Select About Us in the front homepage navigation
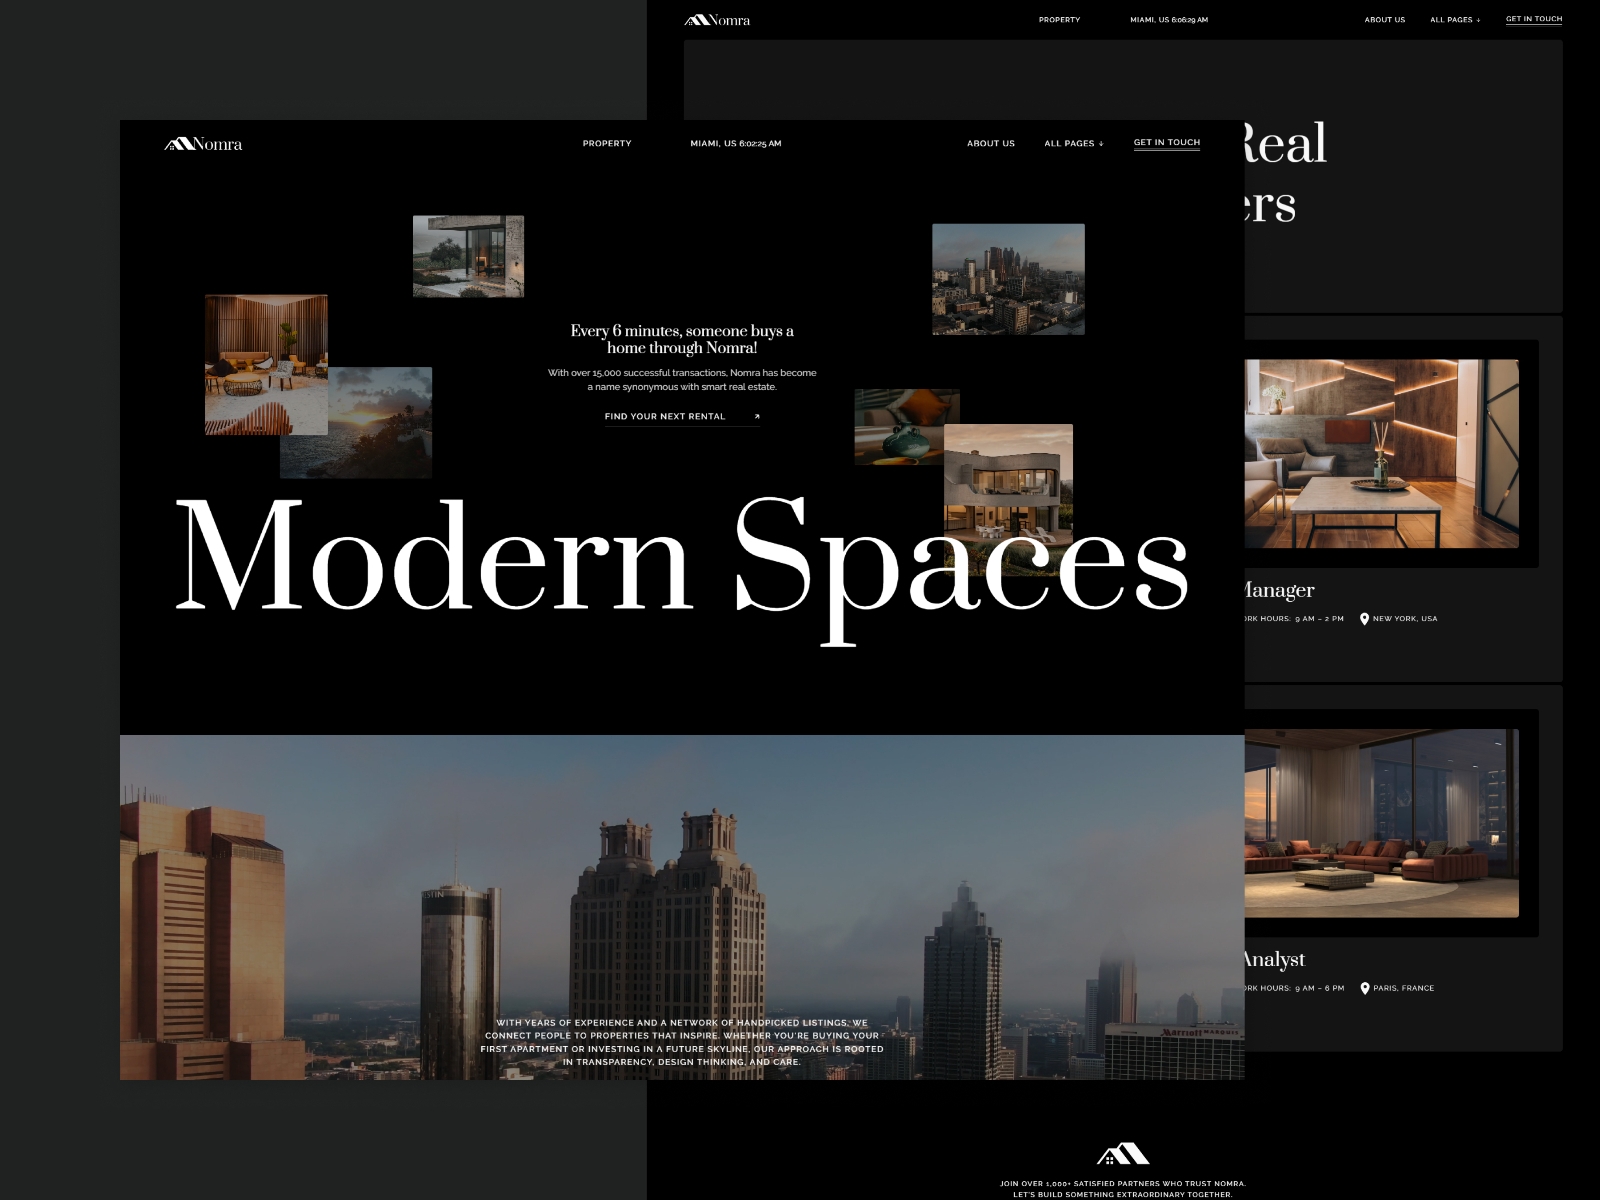 pos(990,144)
